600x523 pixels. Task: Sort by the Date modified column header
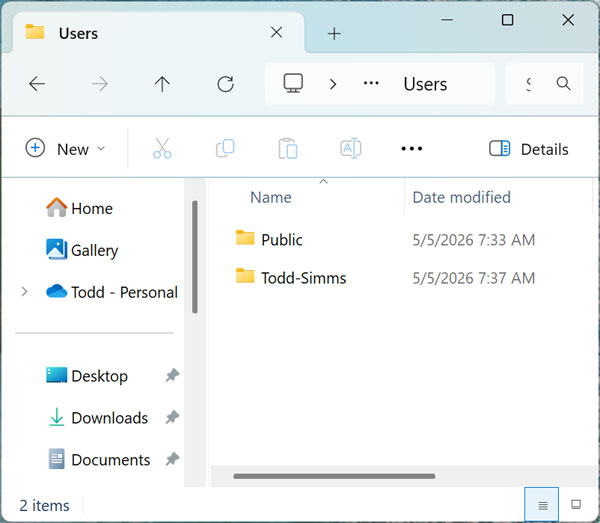coord(461,197)
